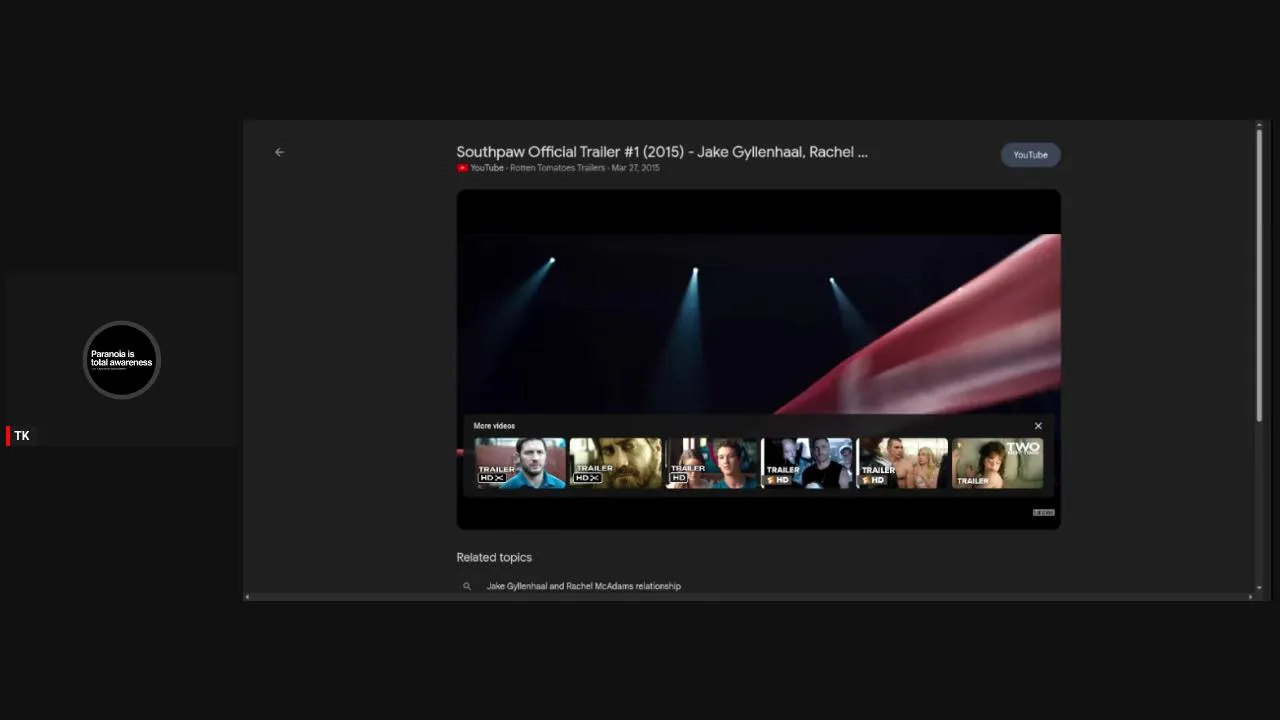Open the YouTube button
The width and height of the screenshot is (1280, 720).
pyautogui.click(x=1030, y=155)
